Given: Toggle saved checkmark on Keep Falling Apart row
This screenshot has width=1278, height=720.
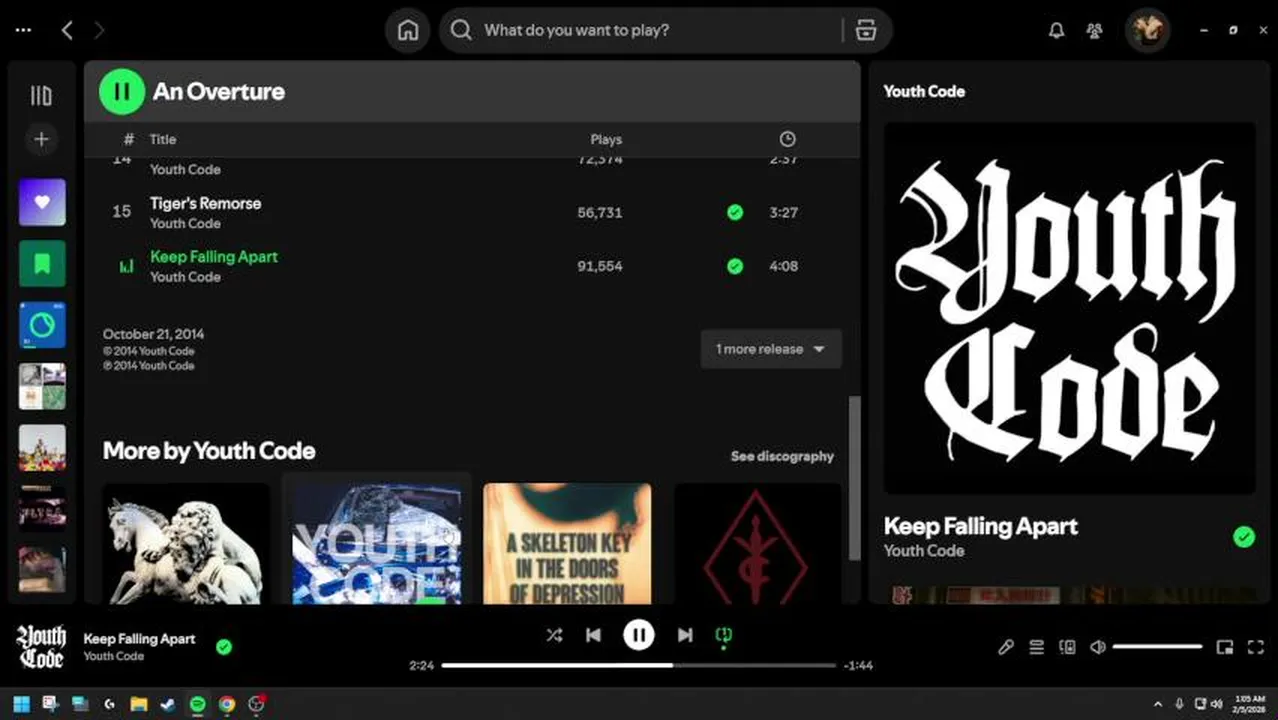Looking at the screenshot, I should [x=735, y=266].
